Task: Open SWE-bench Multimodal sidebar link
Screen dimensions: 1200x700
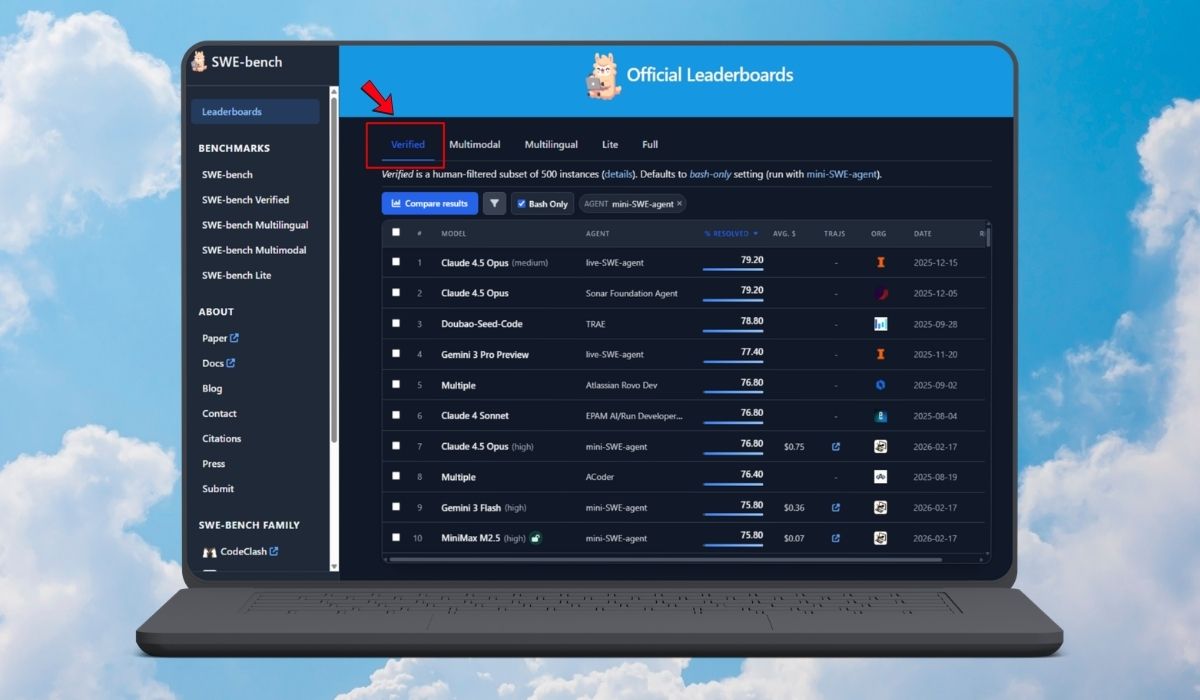Action: (x=254, y=250)
